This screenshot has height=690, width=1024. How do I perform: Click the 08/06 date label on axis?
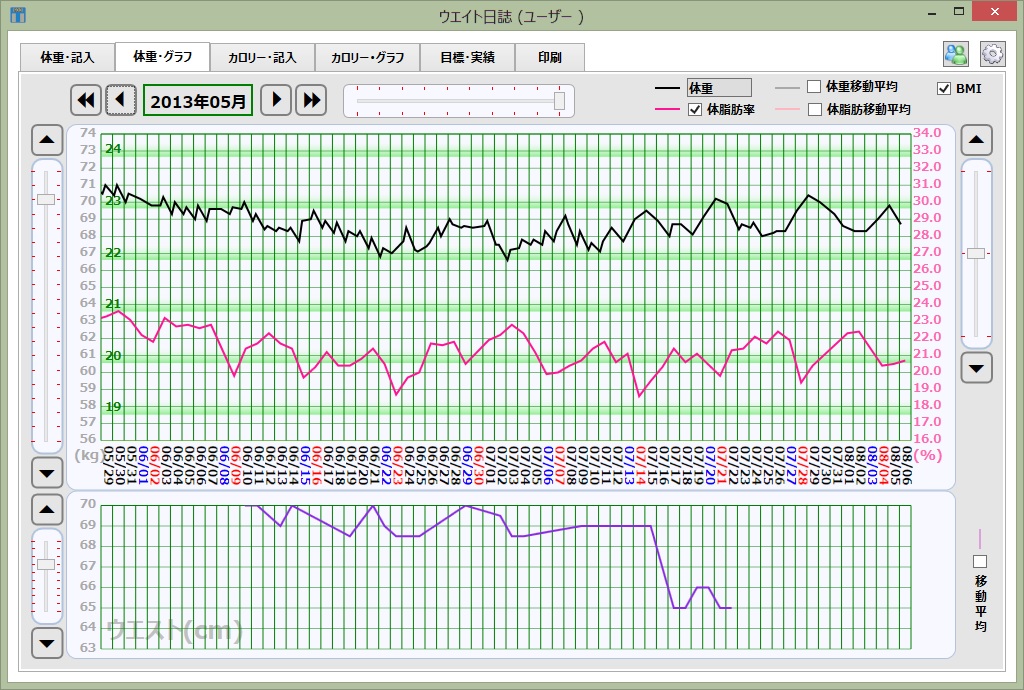905,465
